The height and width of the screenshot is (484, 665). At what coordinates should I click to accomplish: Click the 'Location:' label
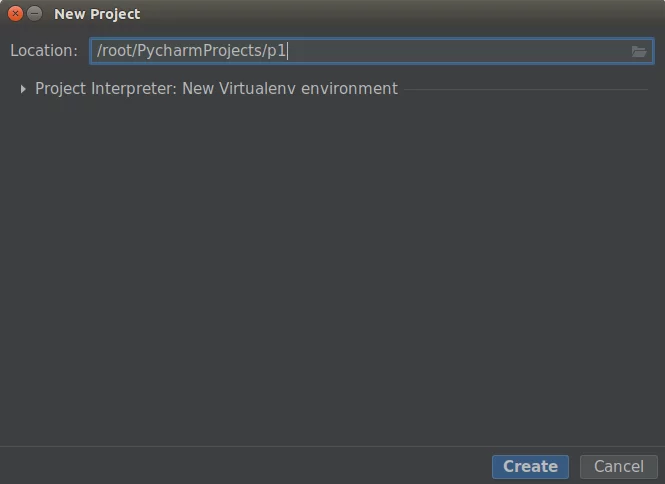click(44, 50)
